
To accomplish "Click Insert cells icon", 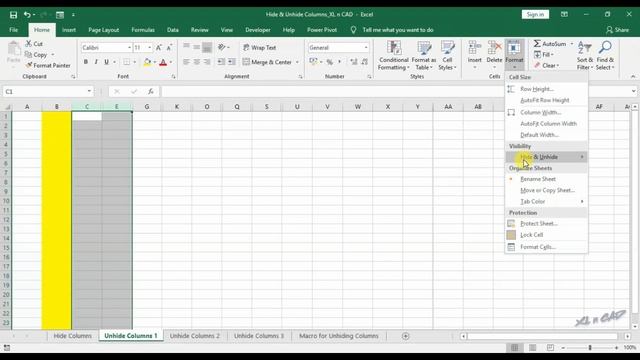I will coord(475,48).
